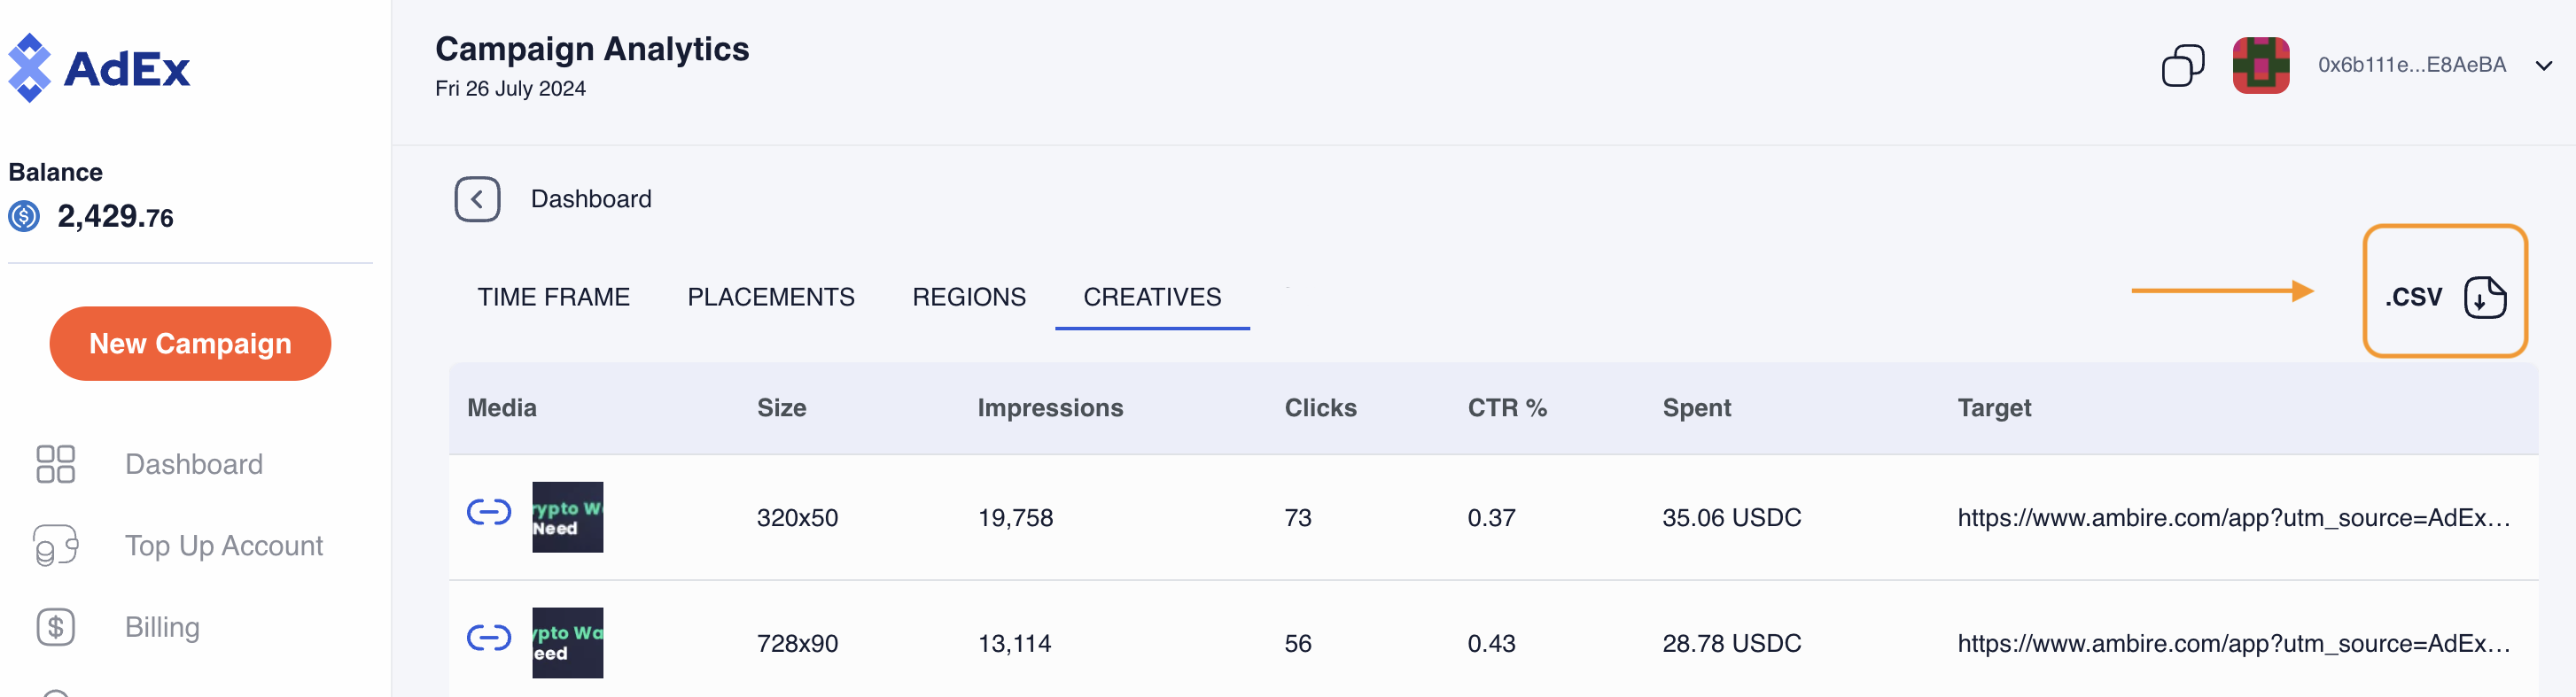Click the New Campaign button
Screen dimensions: 2576x697
pyautogui.click(x=190, y=344)
